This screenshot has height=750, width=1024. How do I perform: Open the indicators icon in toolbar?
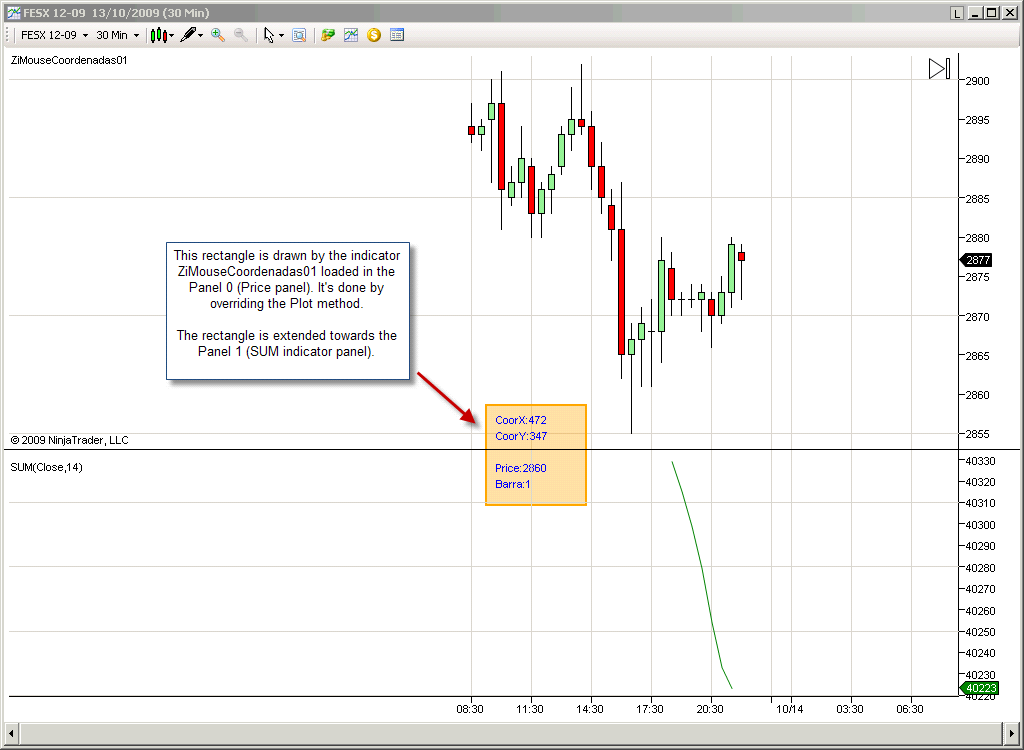(351, 35)
